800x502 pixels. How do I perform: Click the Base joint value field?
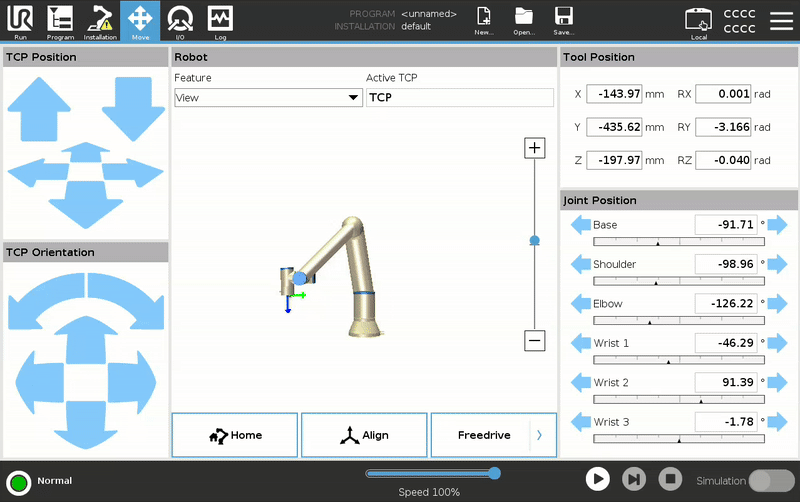click(726, 225)
